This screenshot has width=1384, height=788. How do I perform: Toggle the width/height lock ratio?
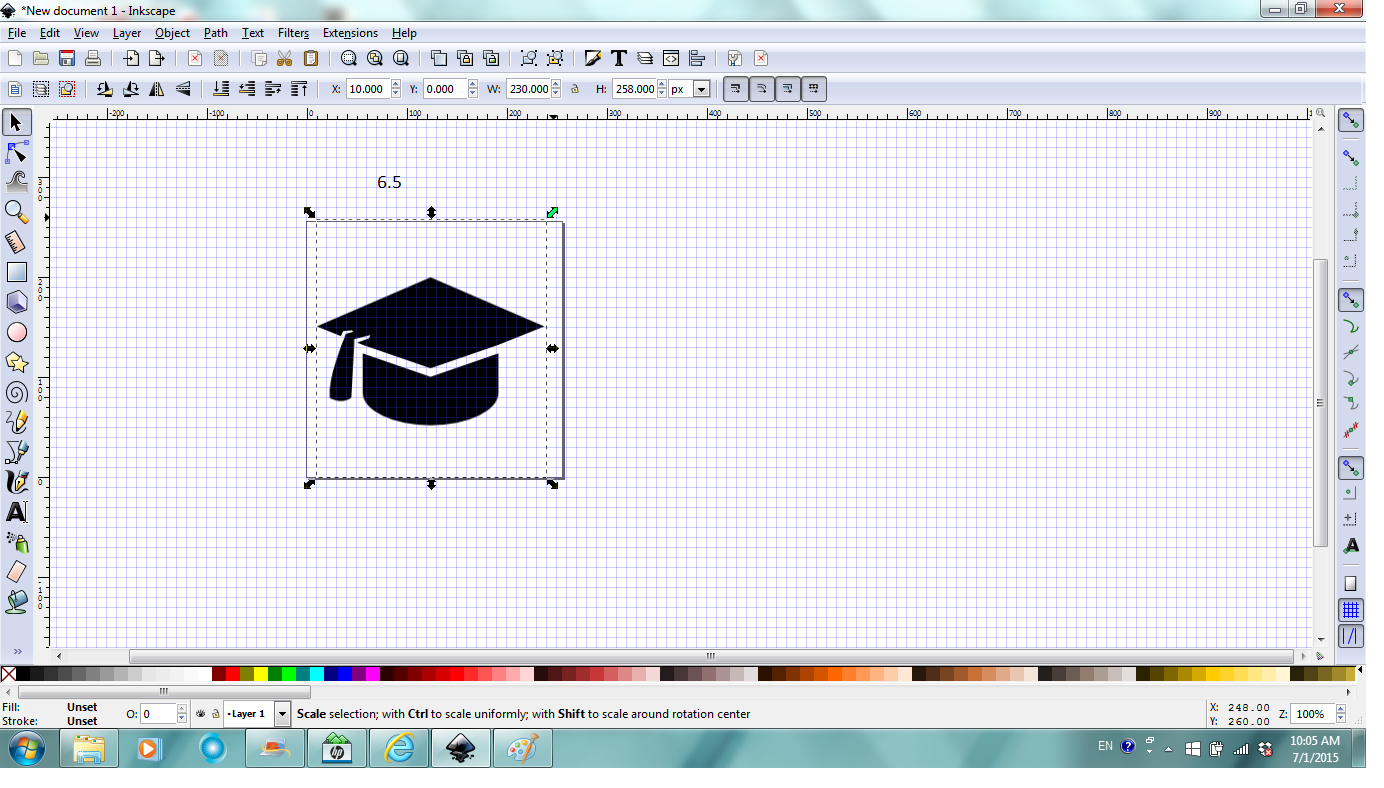click(x=575, y=89)
